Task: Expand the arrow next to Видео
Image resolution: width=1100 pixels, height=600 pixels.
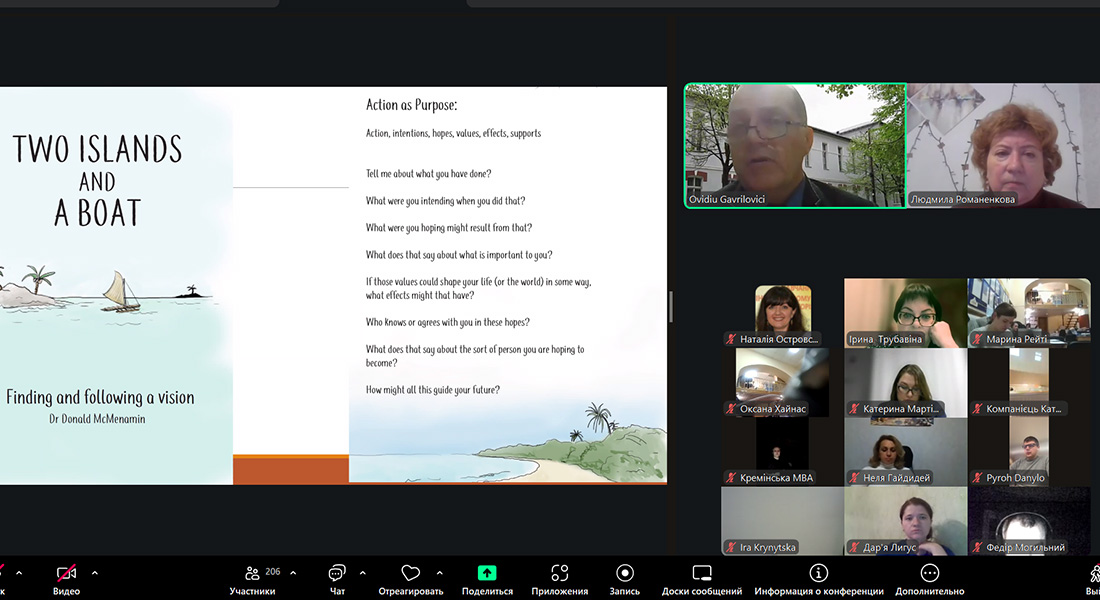Action: click(x=95, y=573)
